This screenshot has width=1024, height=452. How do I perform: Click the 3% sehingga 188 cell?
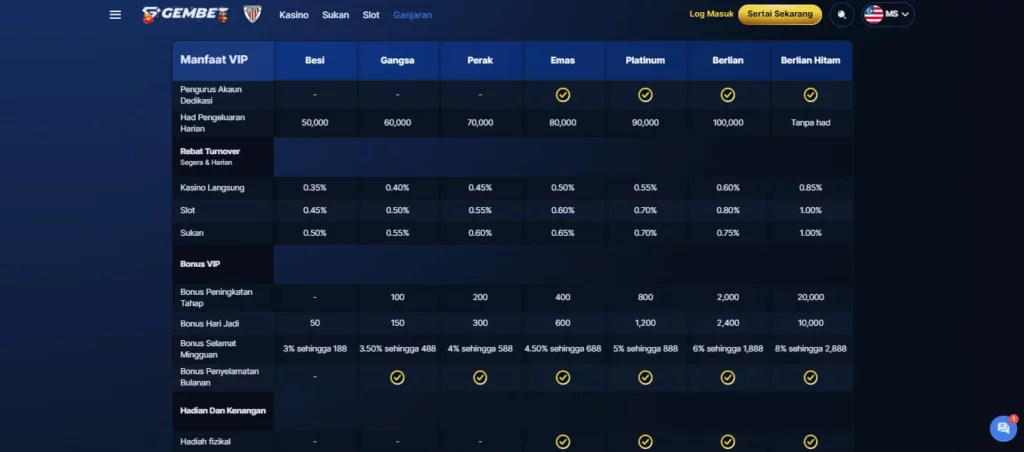315,349
